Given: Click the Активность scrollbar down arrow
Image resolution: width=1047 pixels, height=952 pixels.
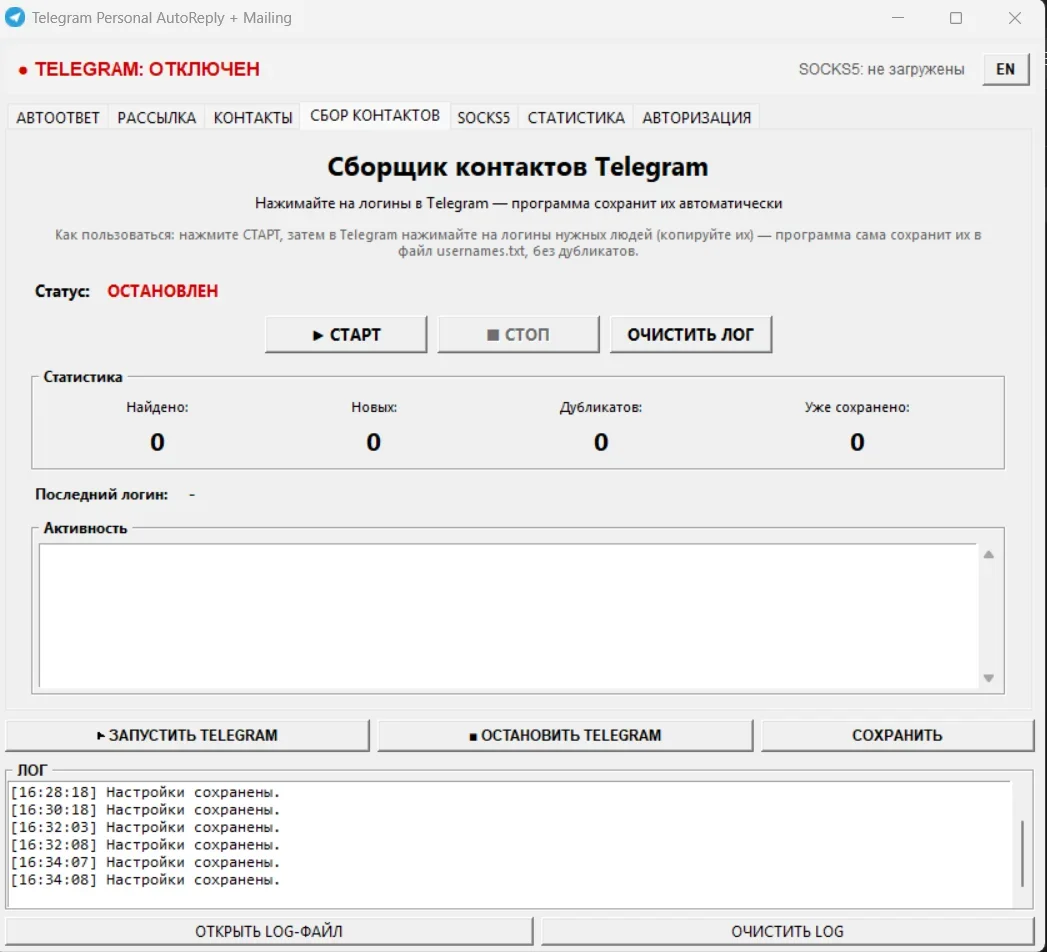Looking at the screenshot, I should pos(989,678).
